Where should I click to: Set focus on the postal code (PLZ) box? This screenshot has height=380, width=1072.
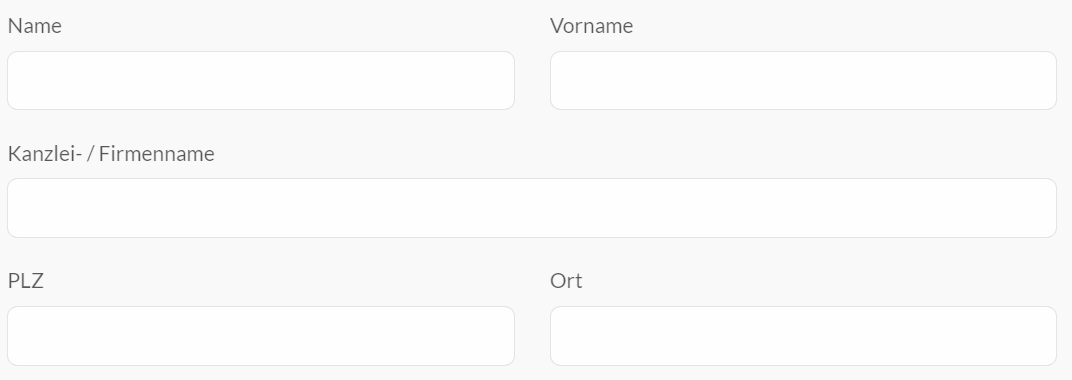pos(260,336)
